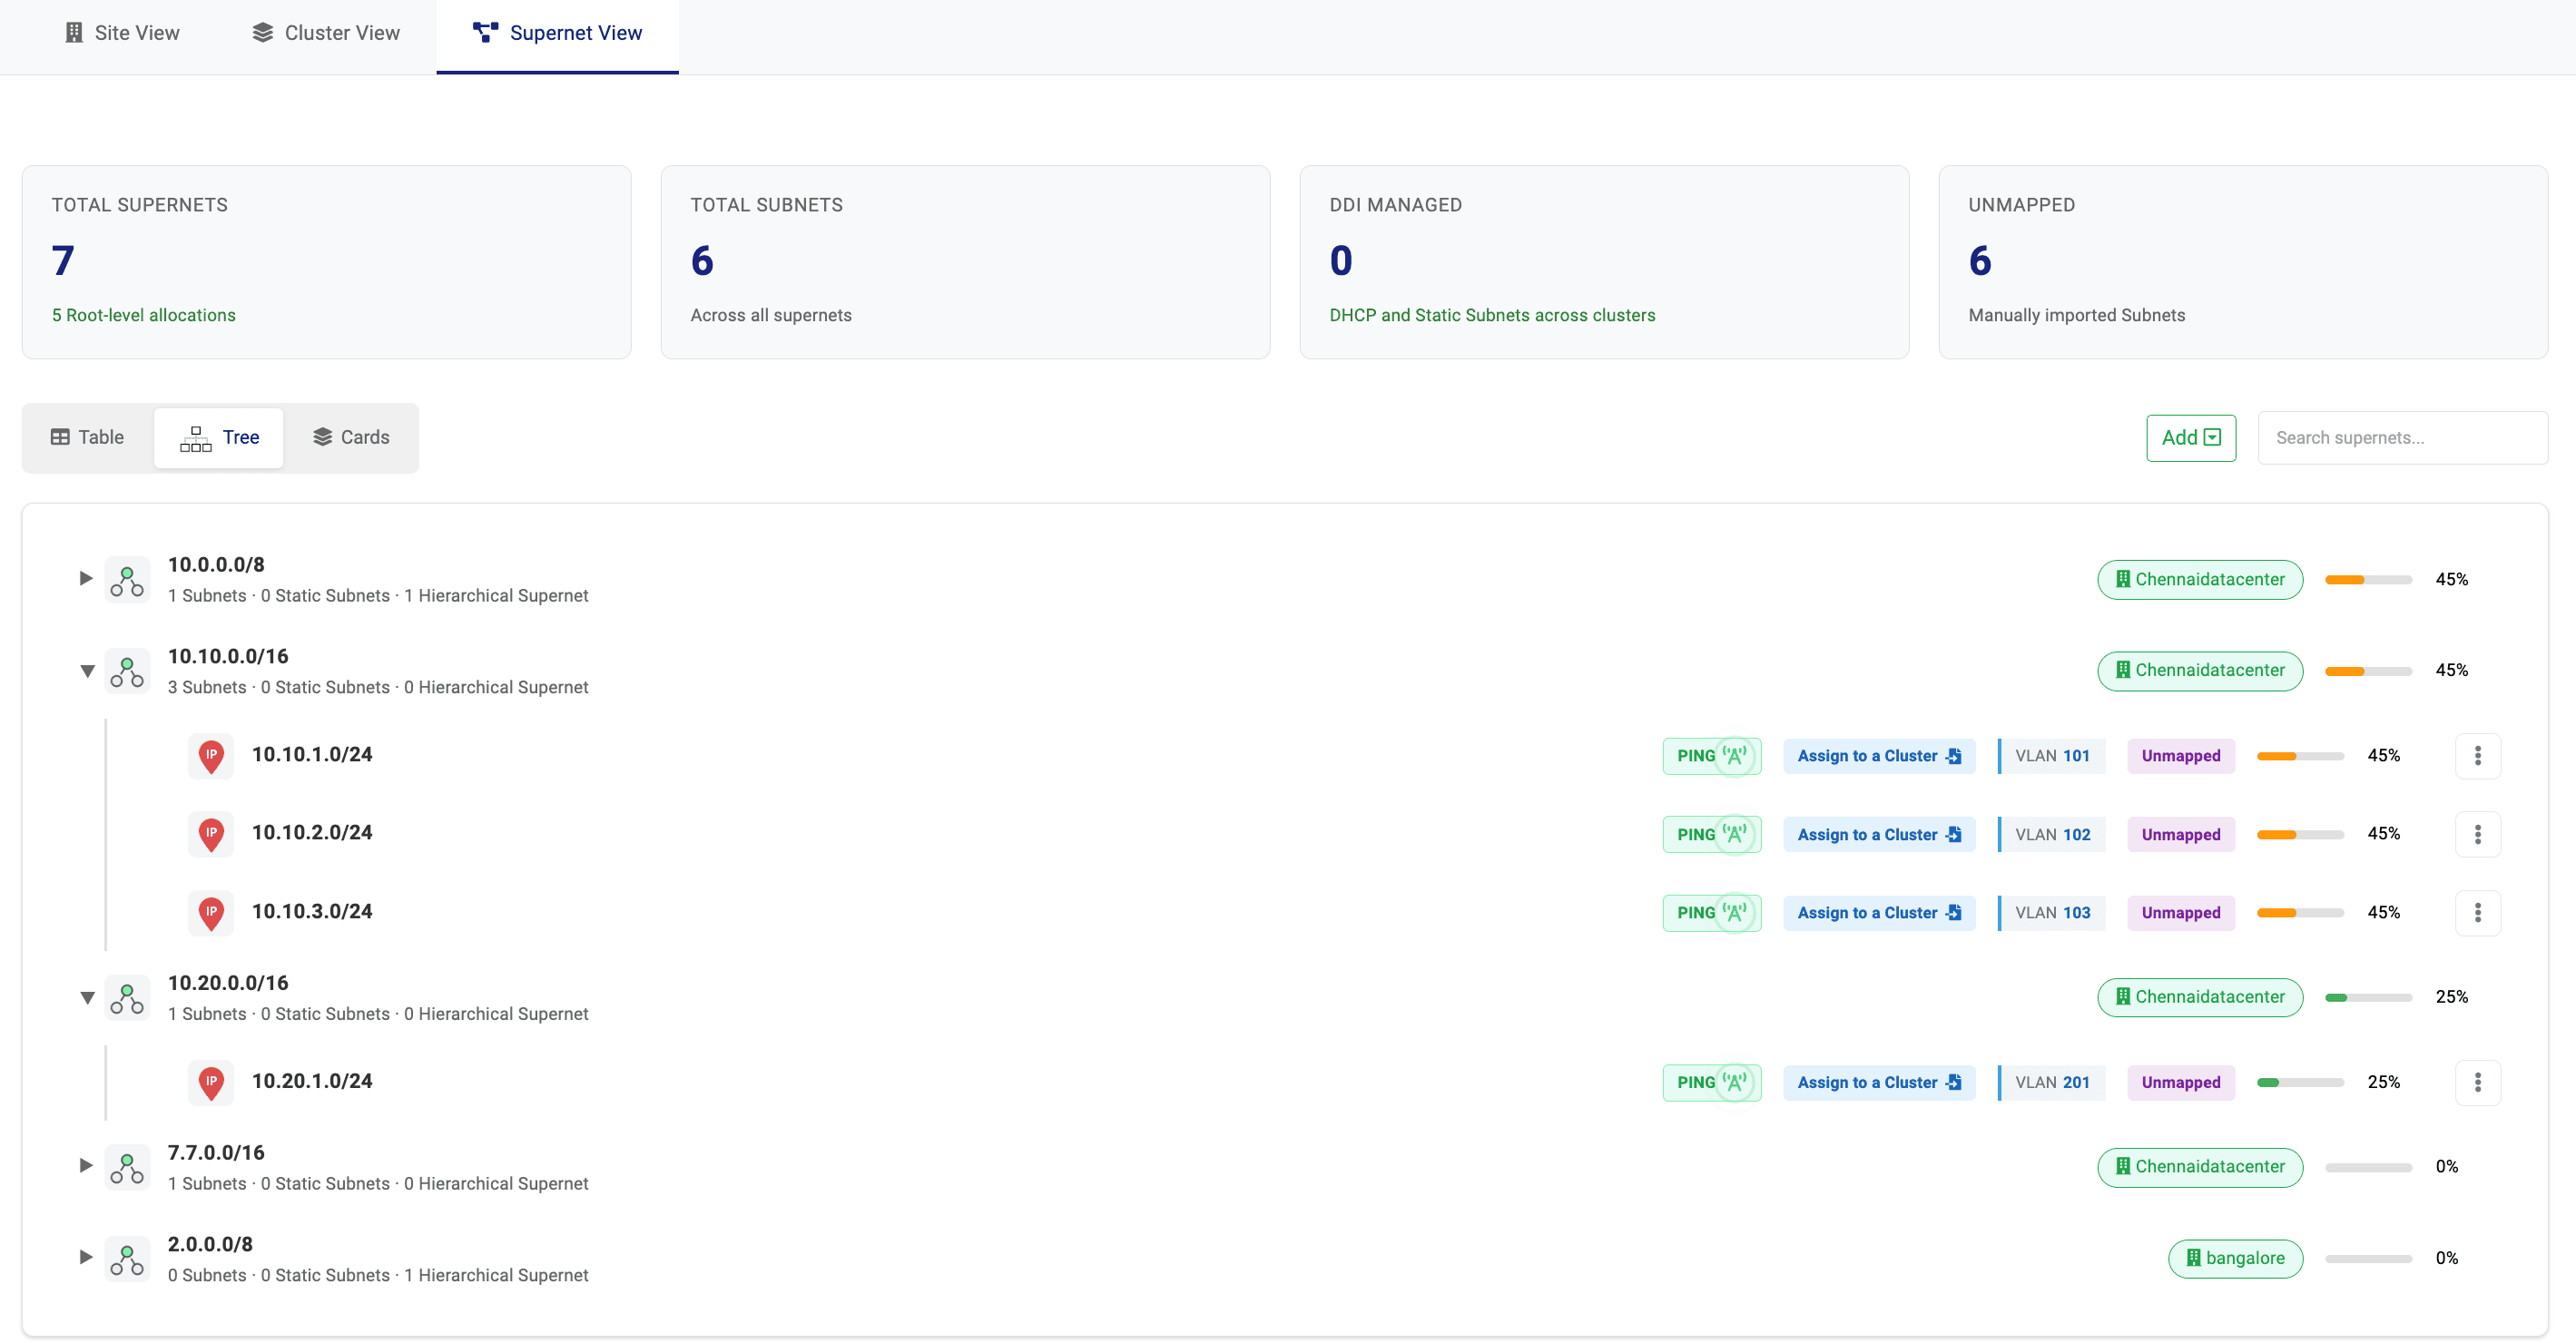Select the Cards layout view

coord(351,437)
